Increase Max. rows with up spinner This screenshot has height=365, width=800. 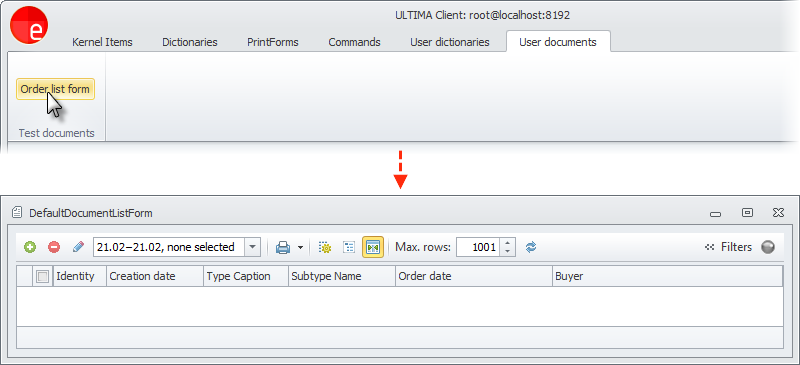507,243
